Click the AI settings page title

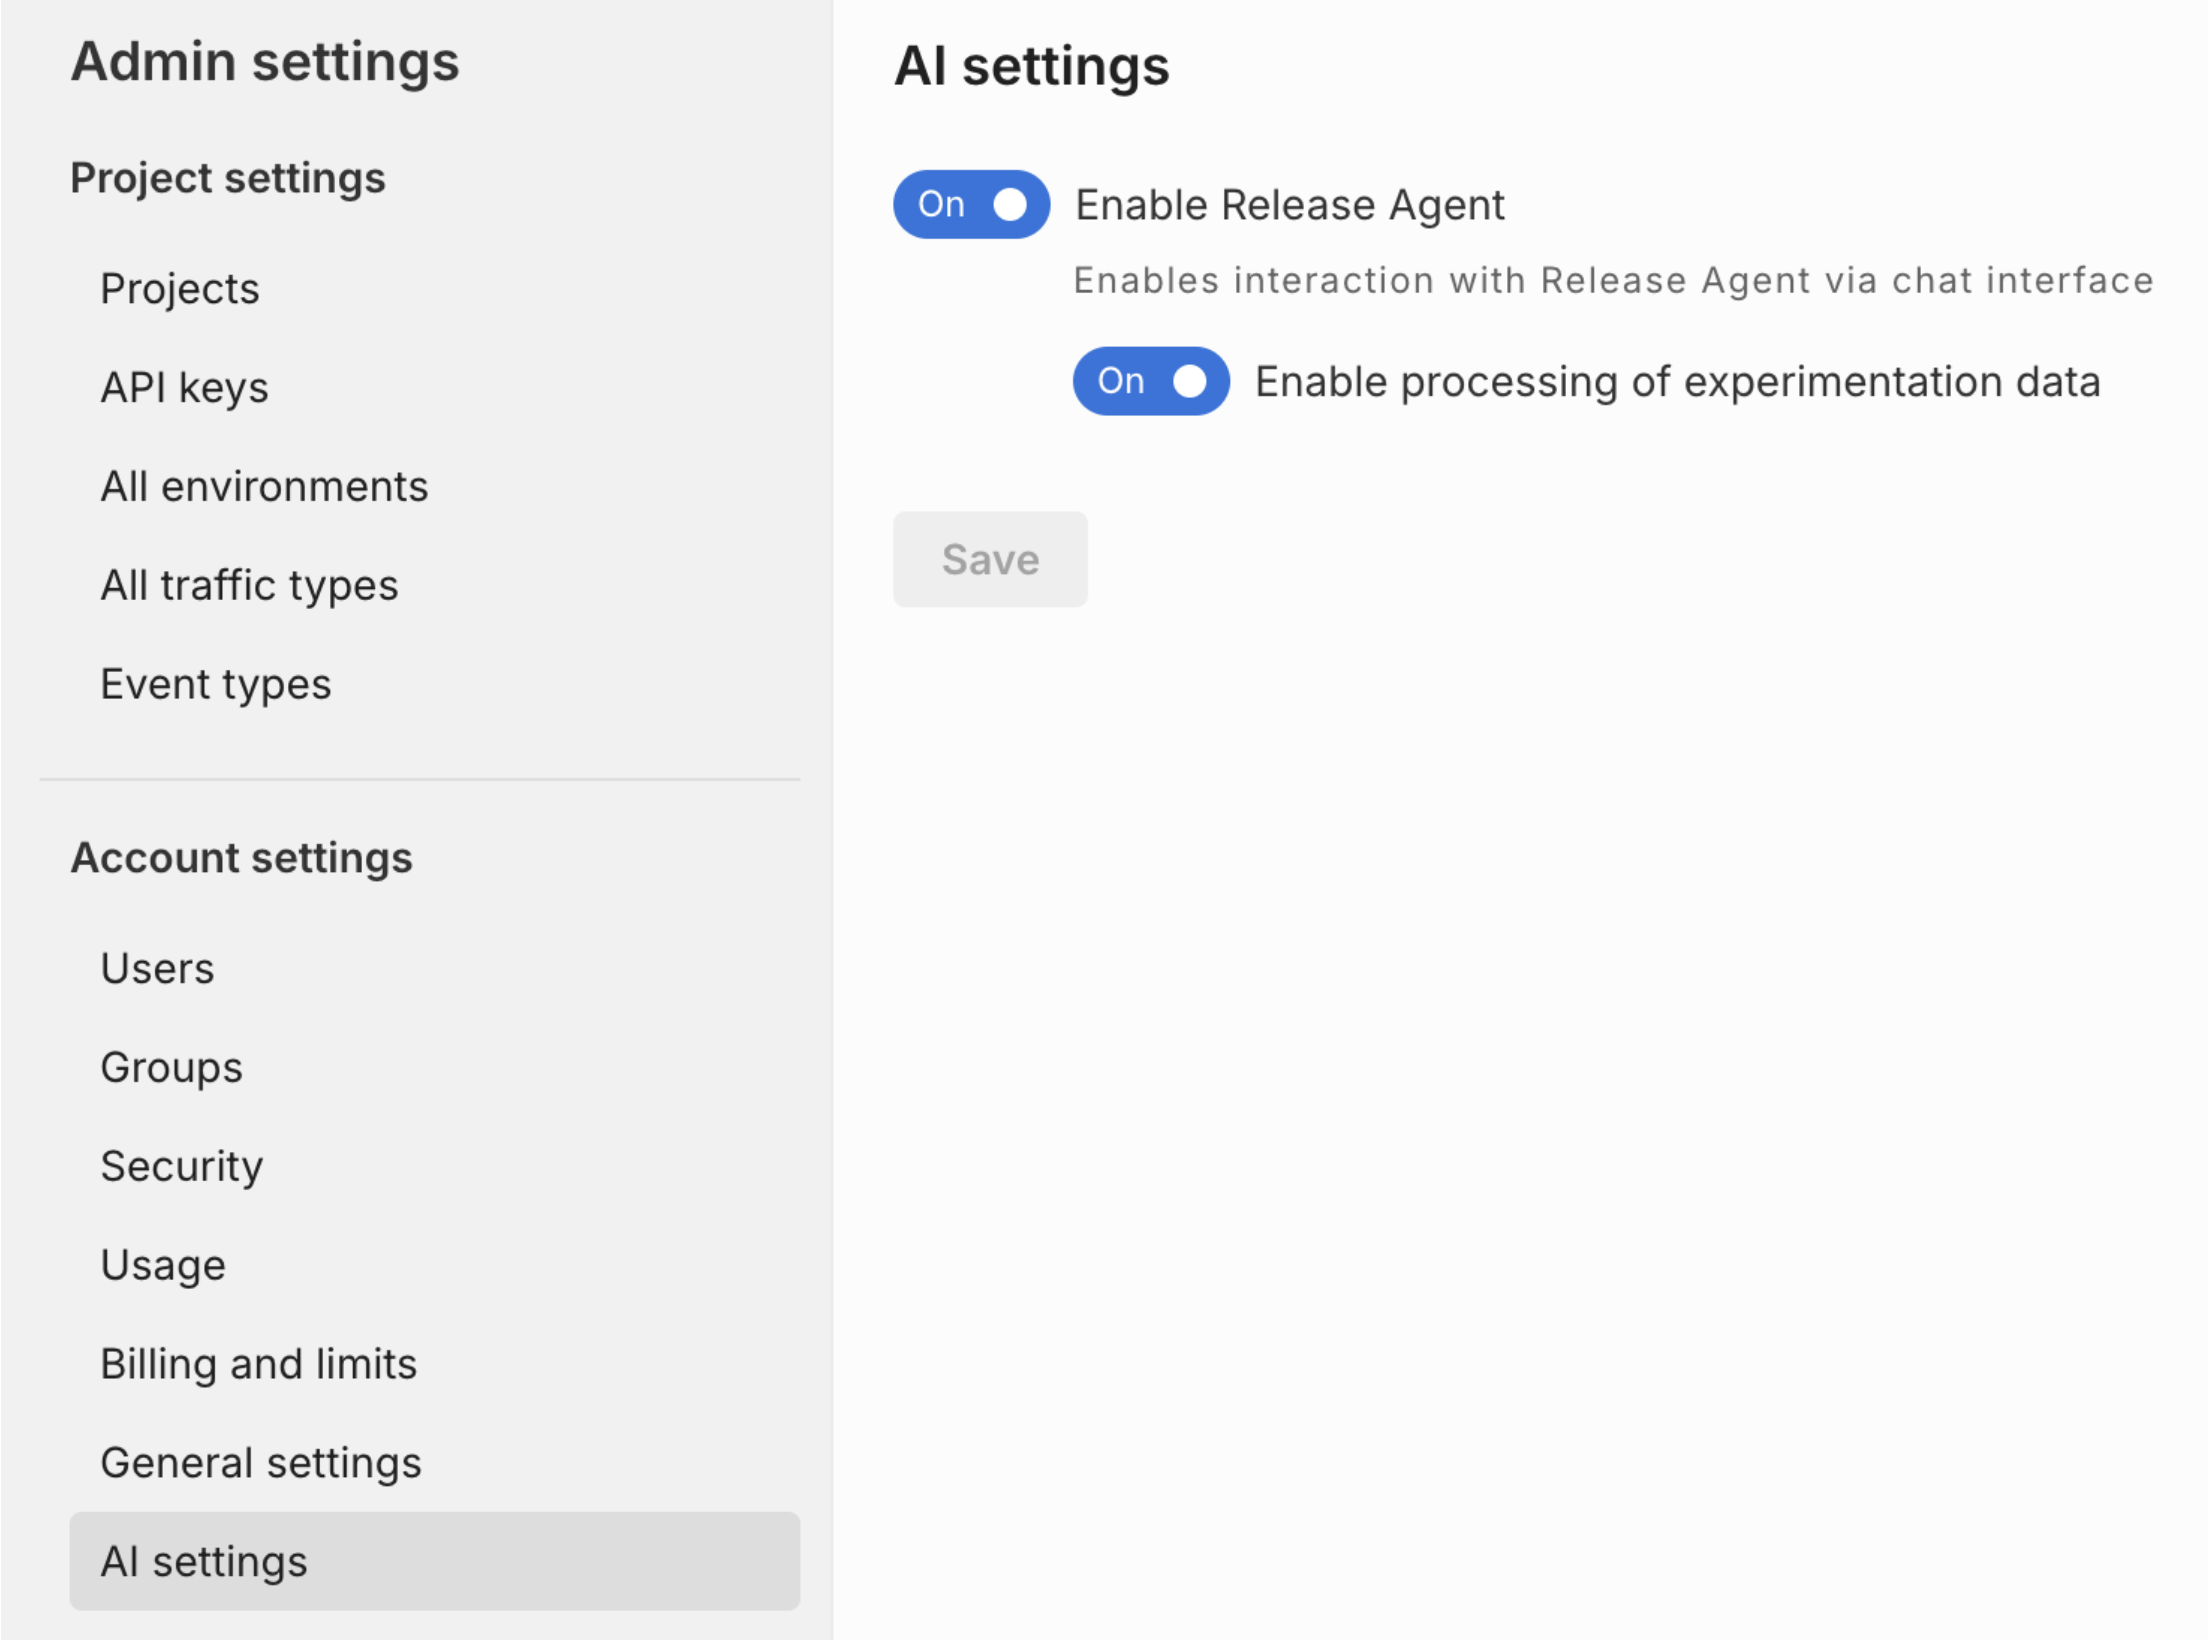(x=1033, y=67)
